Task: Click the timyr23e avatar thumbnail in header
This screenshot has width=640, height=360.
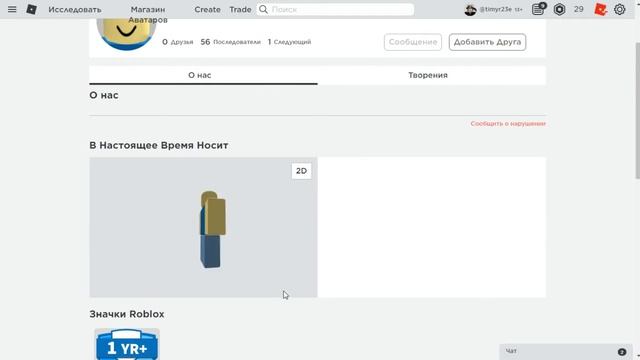Action: coord(470,9)
